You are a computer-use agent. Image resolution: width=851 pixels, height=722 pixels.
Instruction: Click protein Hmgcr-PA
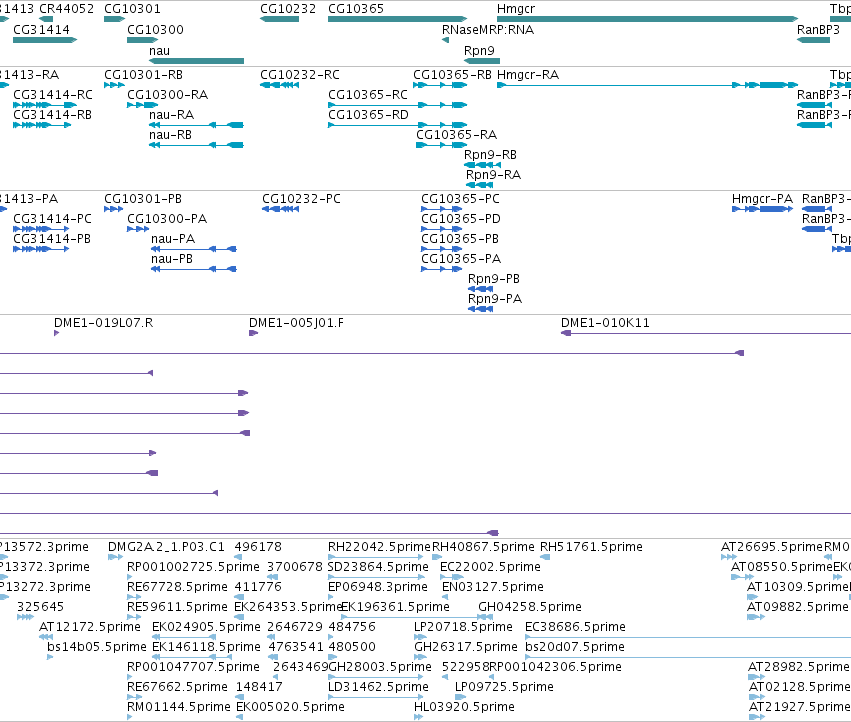coord(762,199)
